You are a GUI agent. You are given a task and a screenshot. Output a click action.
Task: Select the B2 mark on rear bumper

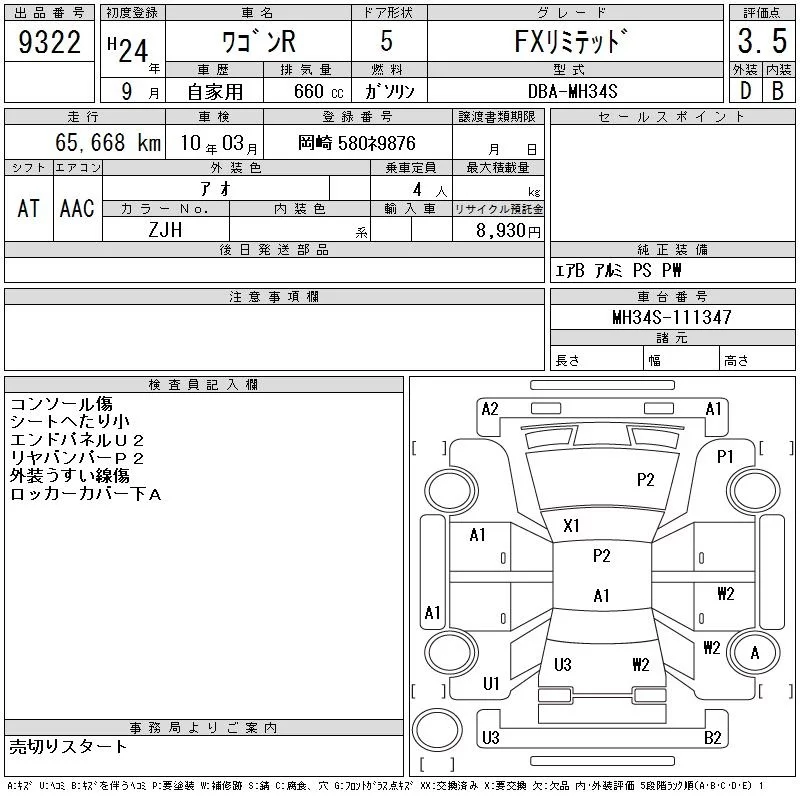coord(712,738)
